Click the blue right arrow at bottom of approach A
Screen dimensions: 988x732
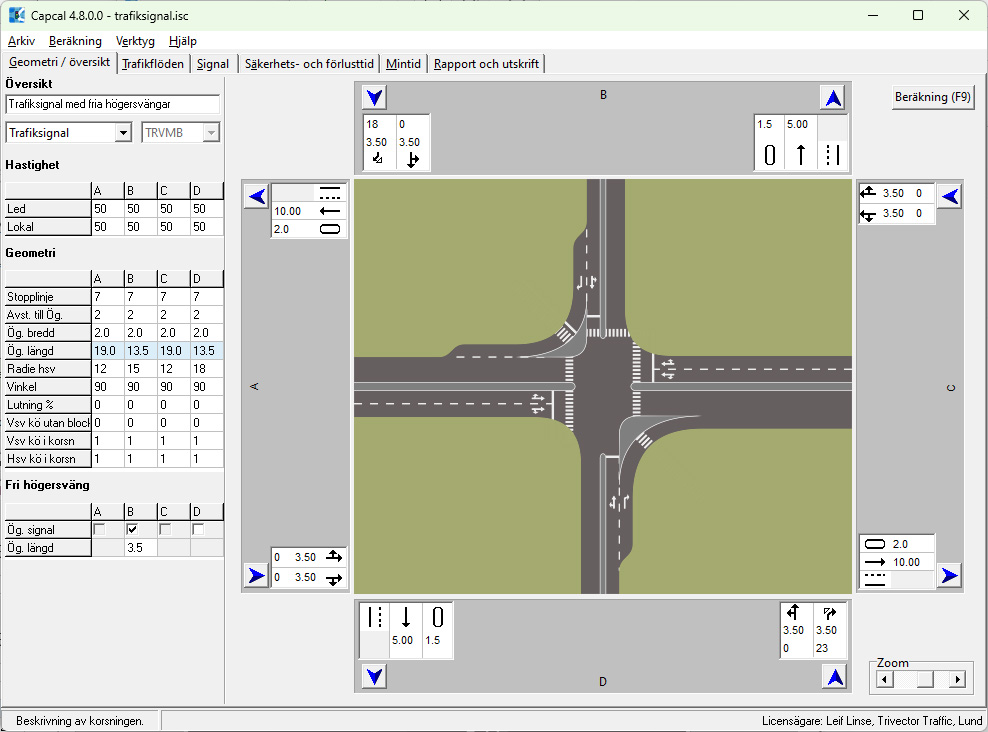point(256,575)
